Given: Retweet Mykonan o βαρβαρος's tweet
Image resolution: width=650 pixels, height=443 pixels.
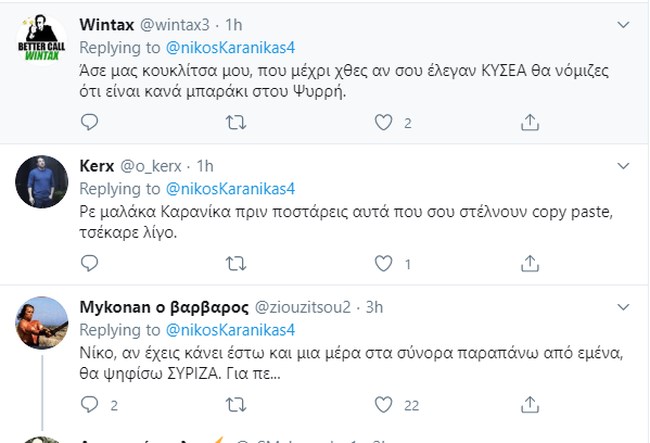Looking at the screenshot, I should pos(237,405).
